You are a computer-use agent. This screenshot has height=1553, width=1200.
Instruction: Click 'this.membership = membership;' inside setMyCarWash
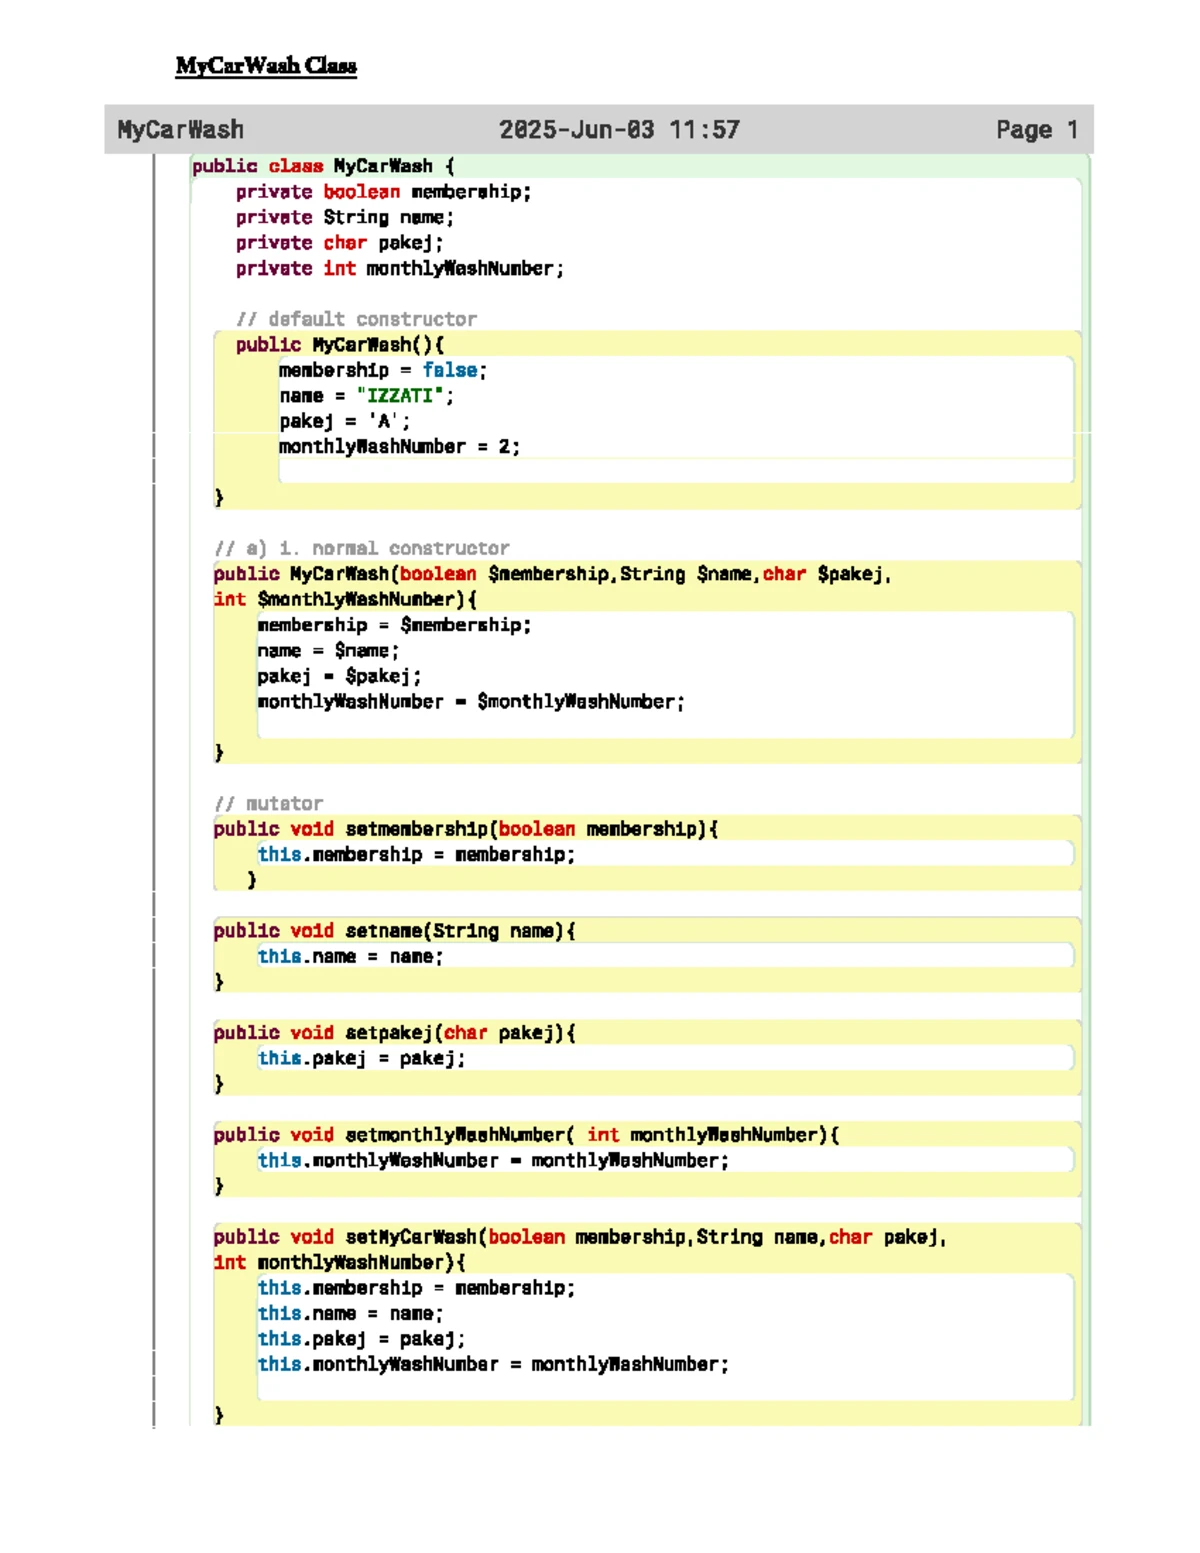[416, 1288]
